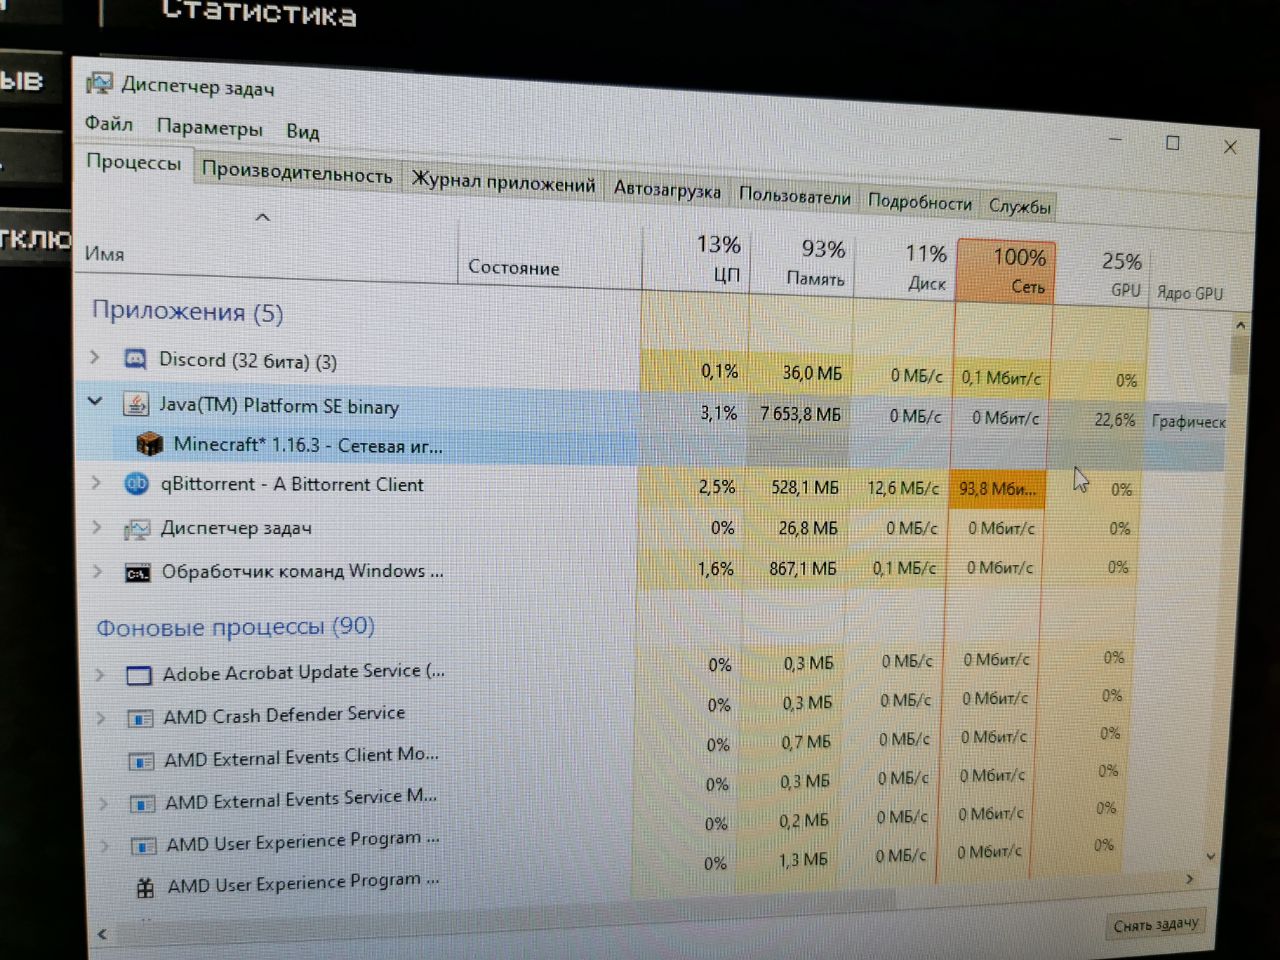Screen dimensions: 1280x960
Task: Click the qBittorrent client icon
Action: (x=136, y=484)
